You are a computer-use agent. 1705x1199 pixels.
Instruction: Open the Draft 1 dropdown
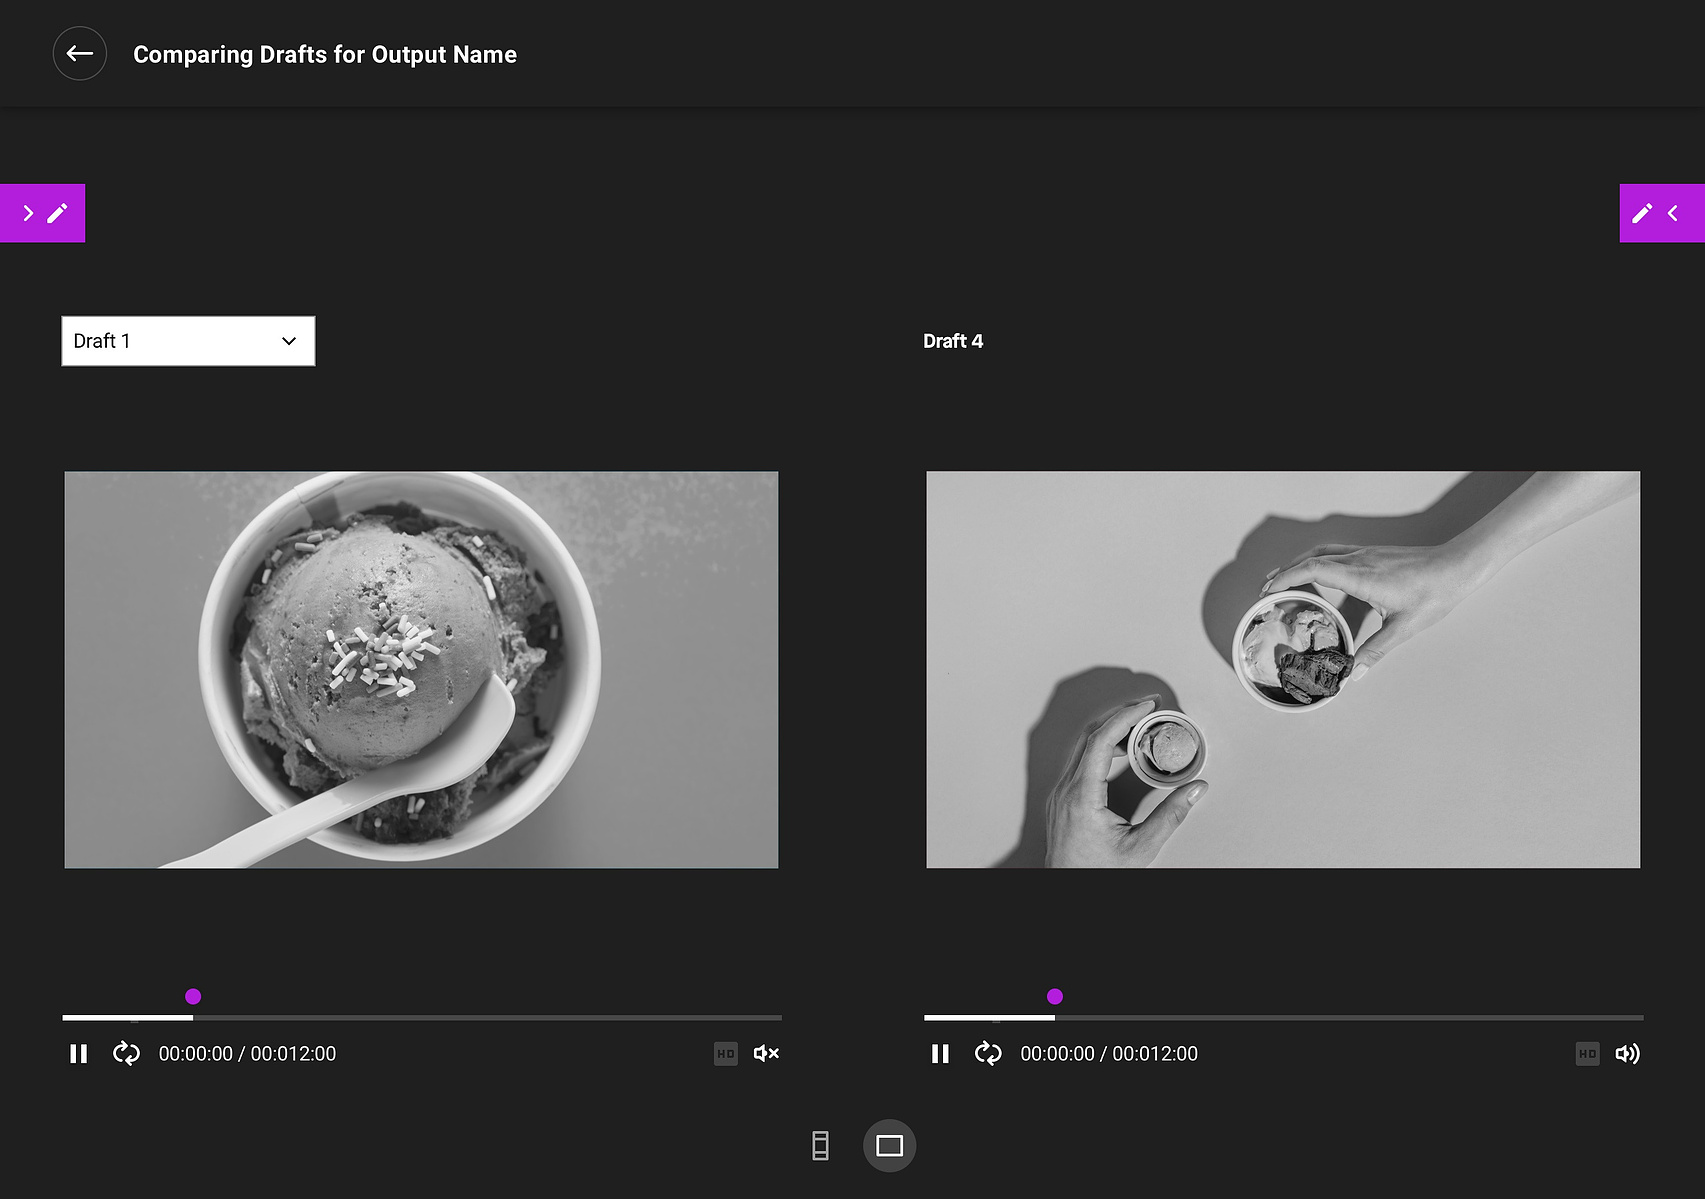coord(188,341)
